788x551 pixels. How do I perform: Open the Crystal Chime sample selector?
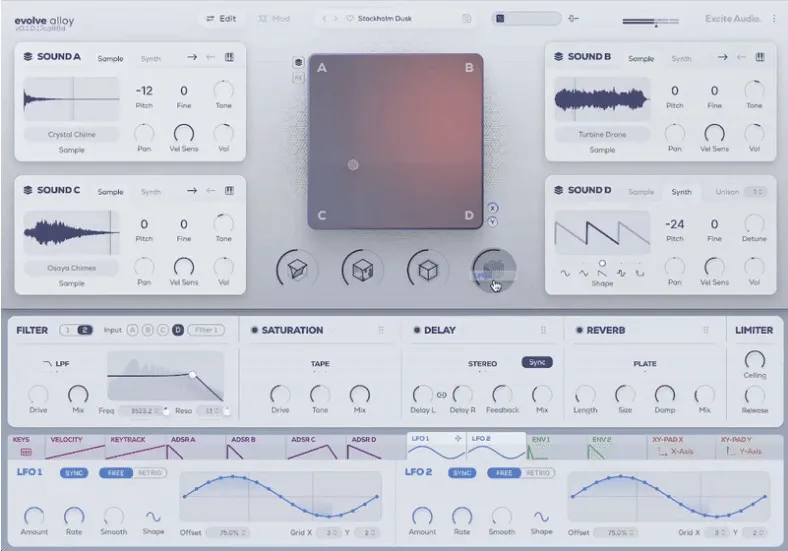[x=71, y=135]
